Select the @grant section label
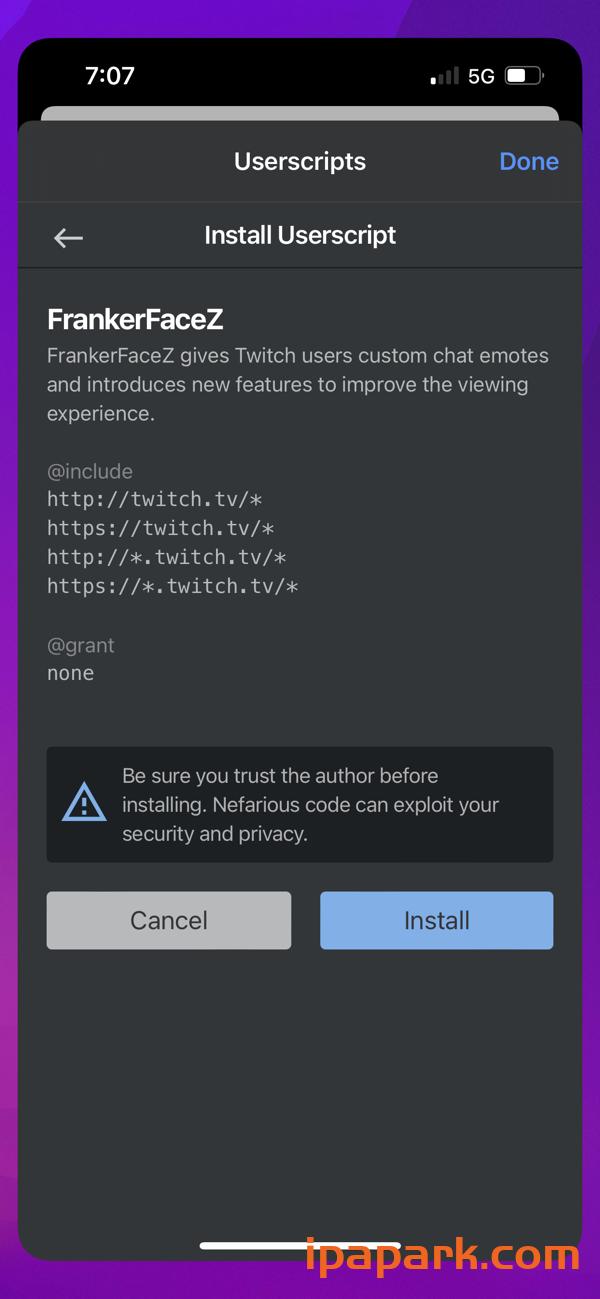The width and height of the screenshot is (600, 1299). (81, 645)
